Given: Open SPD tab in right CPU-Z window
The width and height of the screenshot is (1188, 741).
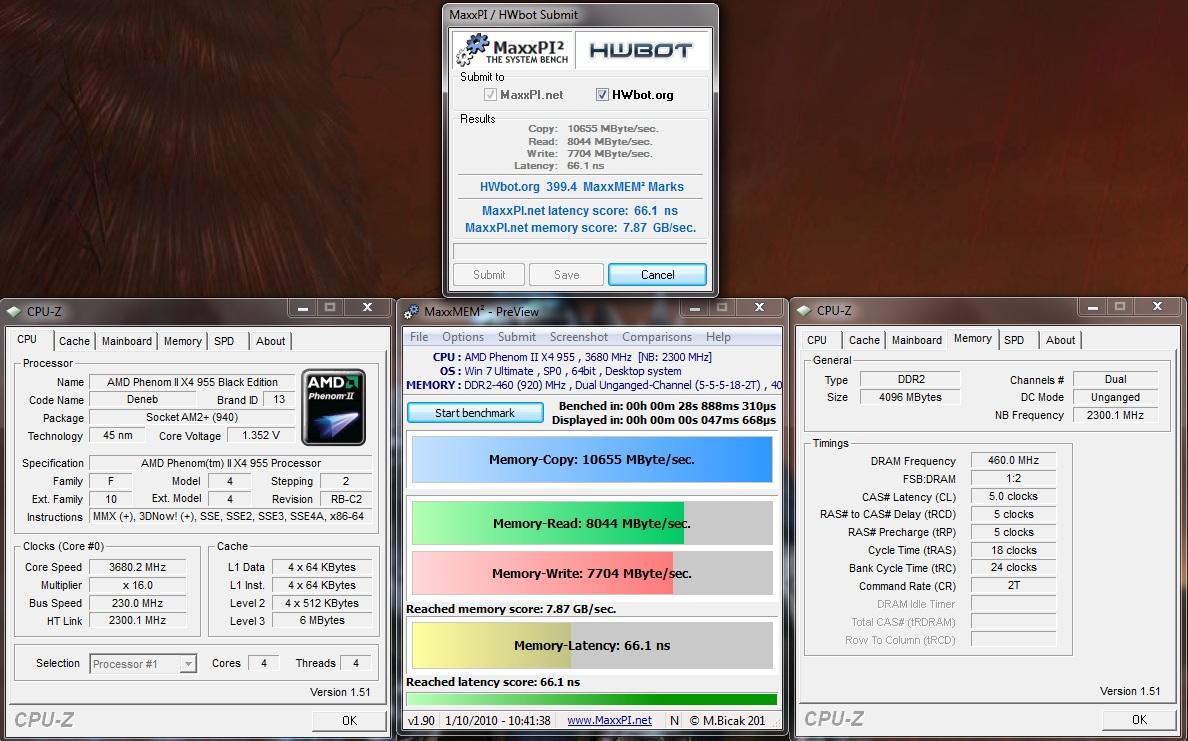Looking at the screenshot, I should [x=1014, y=340].
